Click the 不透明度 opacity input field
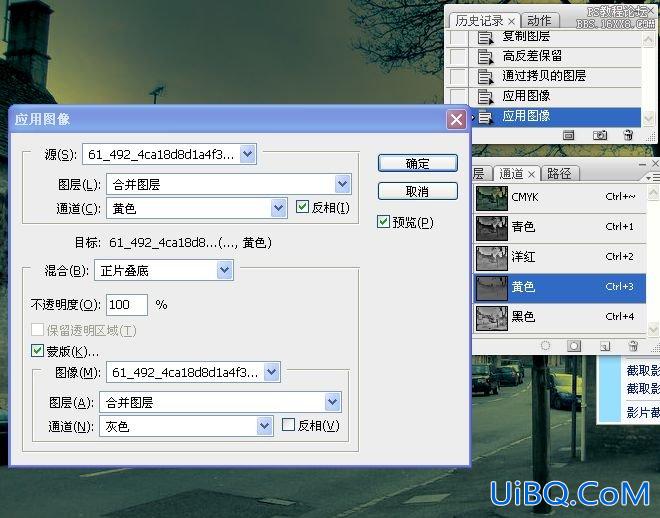660x518 pixels. pyautogui.click(x=127, y=304)
